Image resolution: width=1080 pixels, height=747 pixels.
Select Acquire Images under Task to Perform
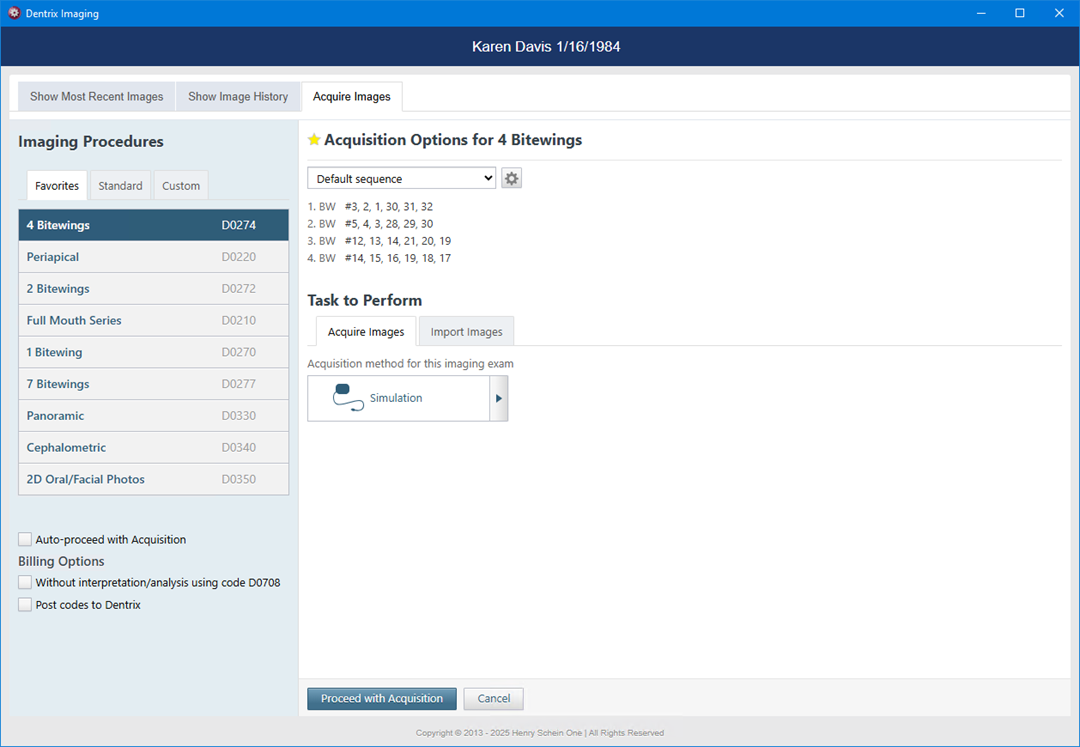[x=366, y=331]
